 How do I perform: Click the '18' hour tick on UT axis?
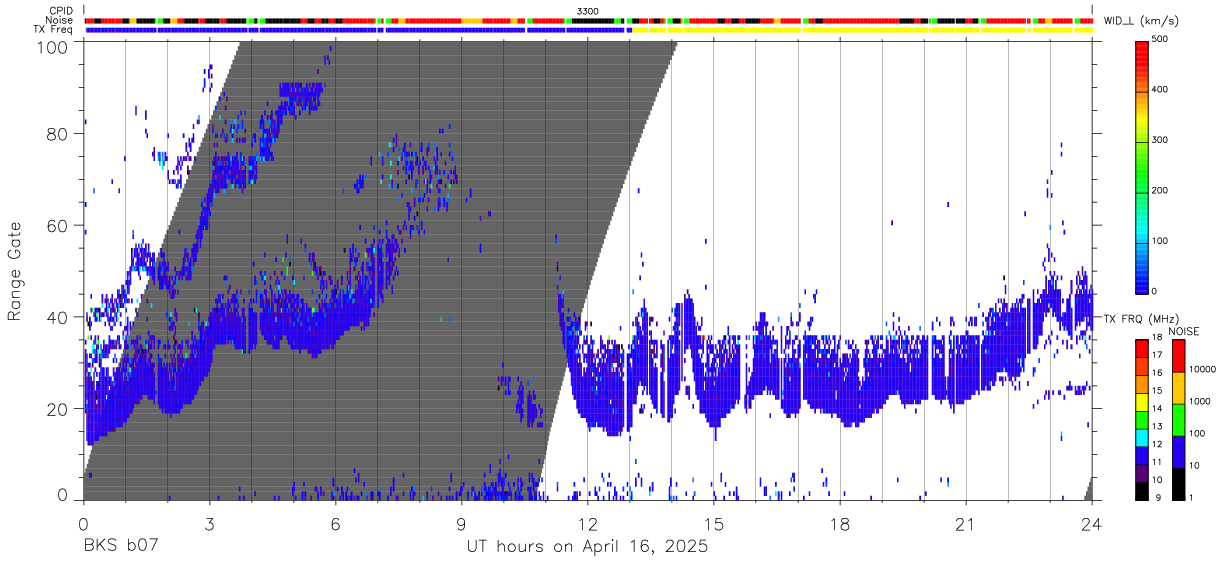(x=840, y=523)
